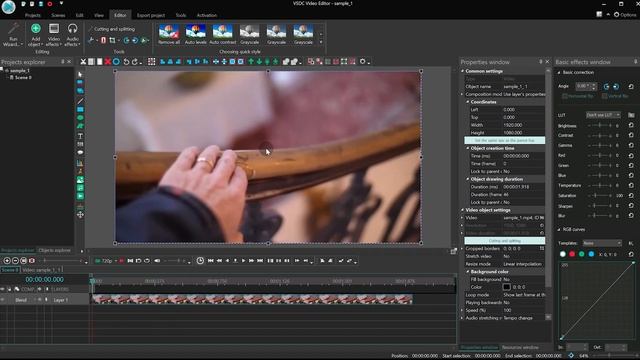Click rotate 90 degrees counterclockwise in Basic effects

pos(606,87)
